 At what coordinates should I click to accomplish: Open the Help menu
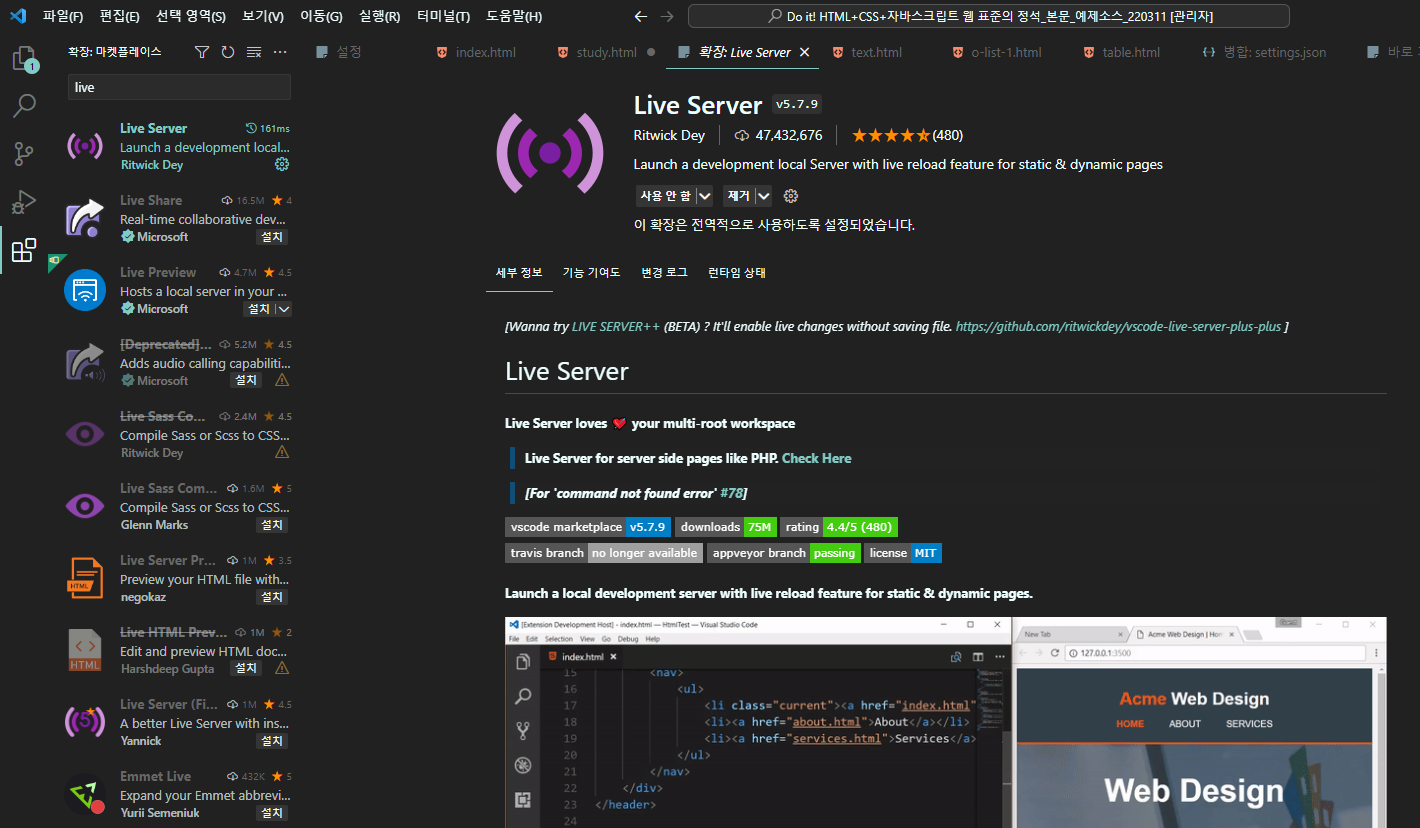tap(514, 16)
